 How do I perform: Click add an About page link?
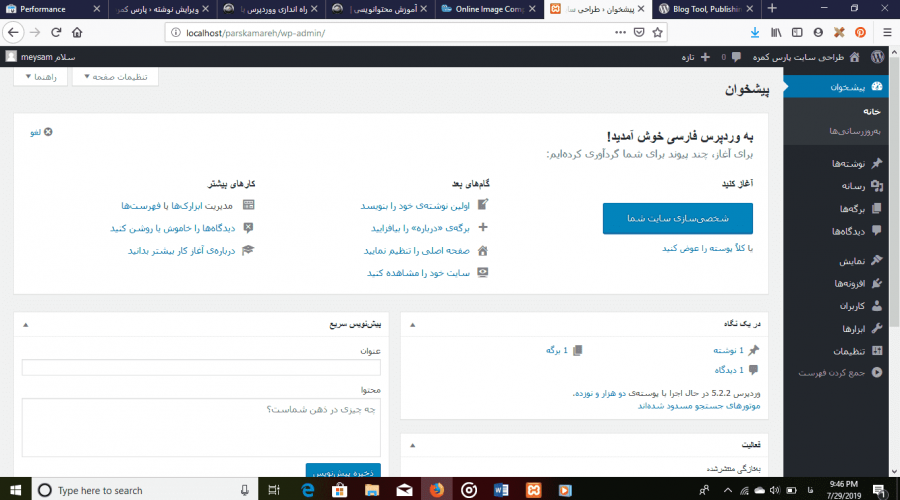coord(420,228)
